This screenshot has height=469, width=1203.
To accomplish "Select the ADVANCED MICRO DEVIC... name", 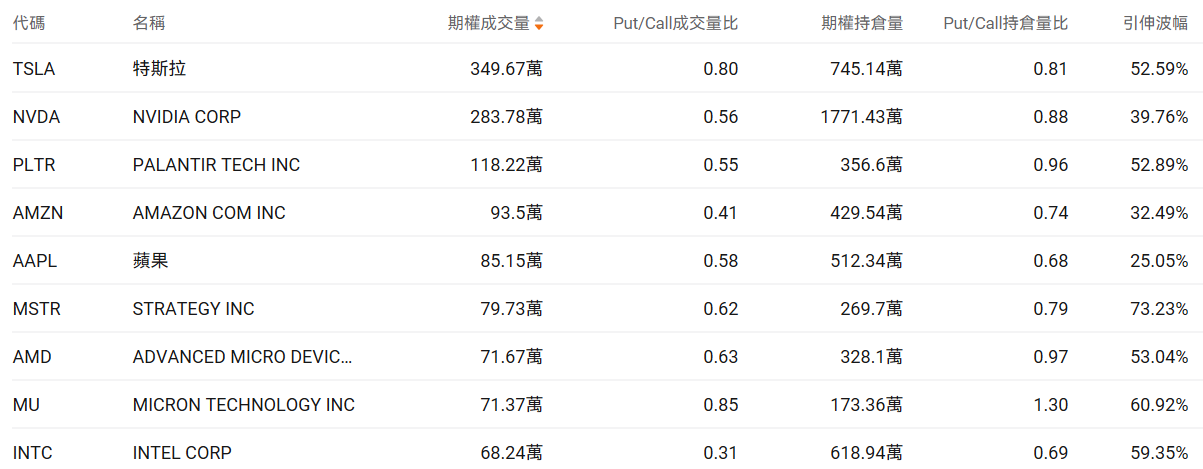I will pos(243,357).
